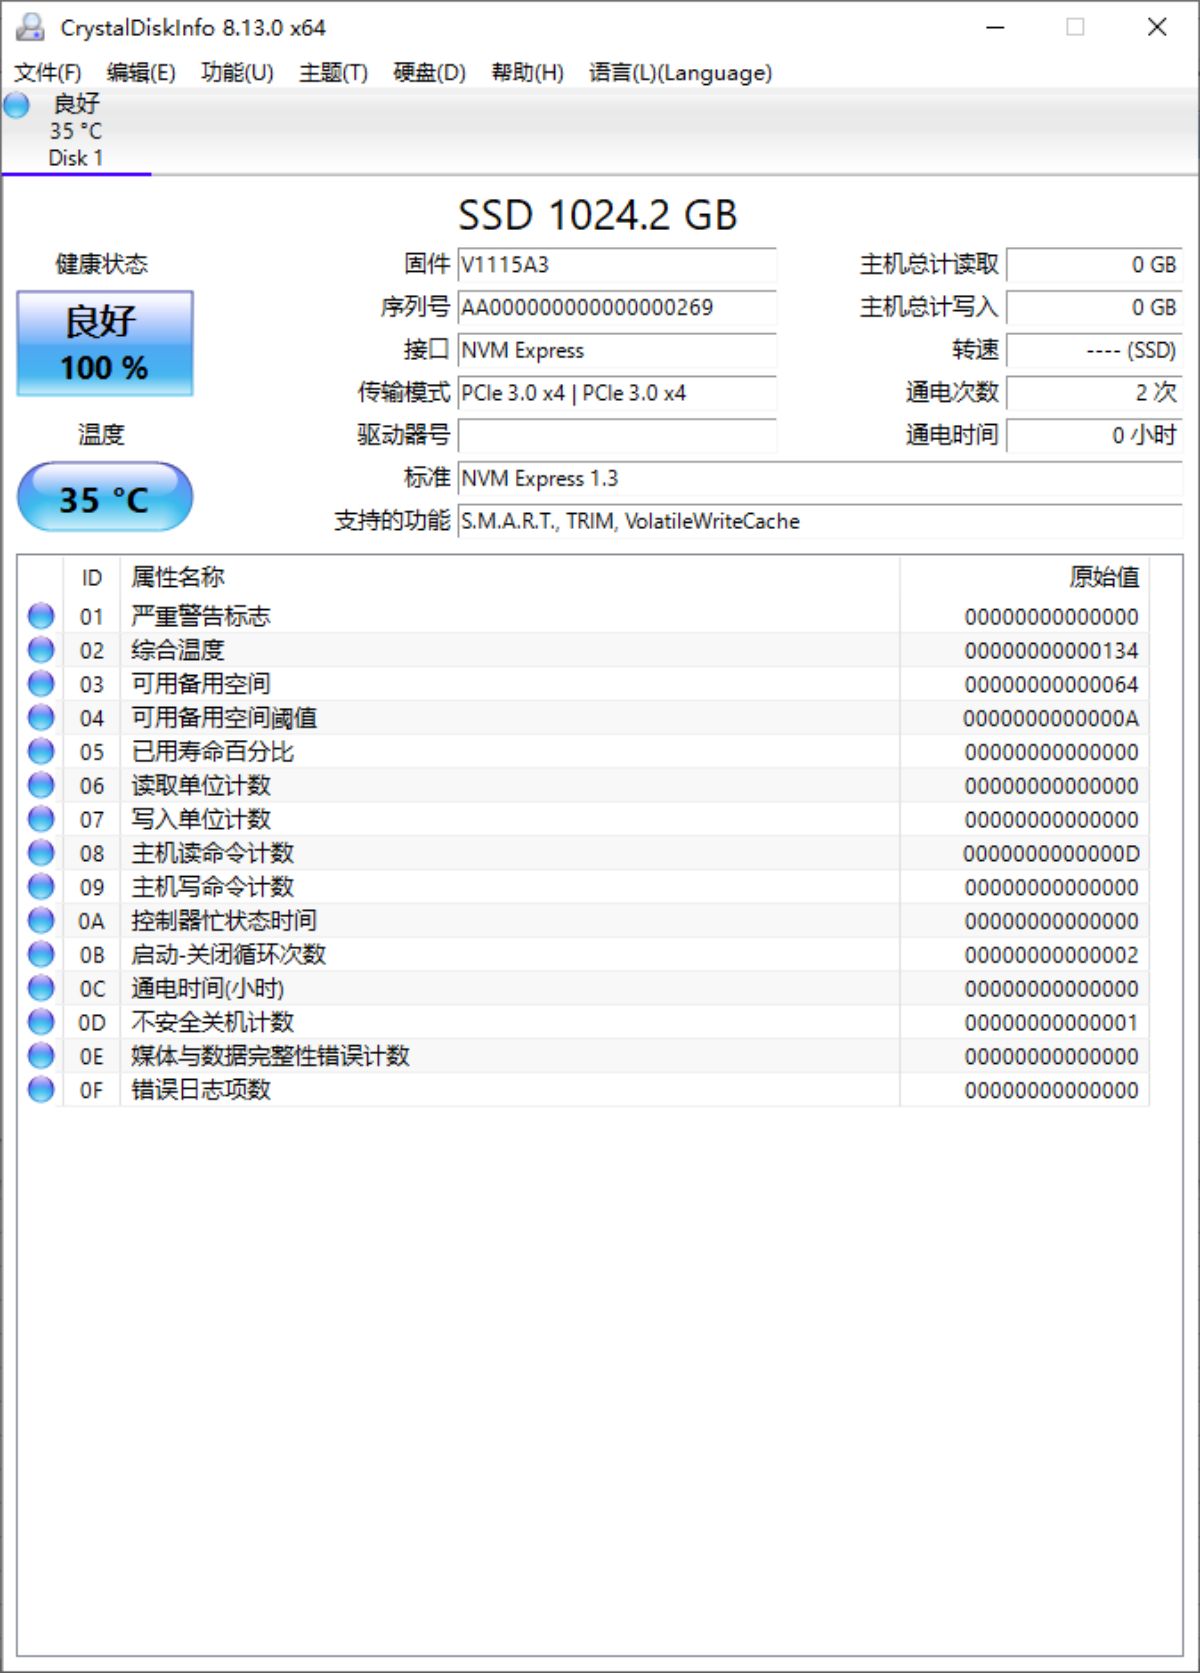The height and width of the screenshot is (1673, 1200).
Task: Click the status orb for row 06
Action: click(41, 785)
